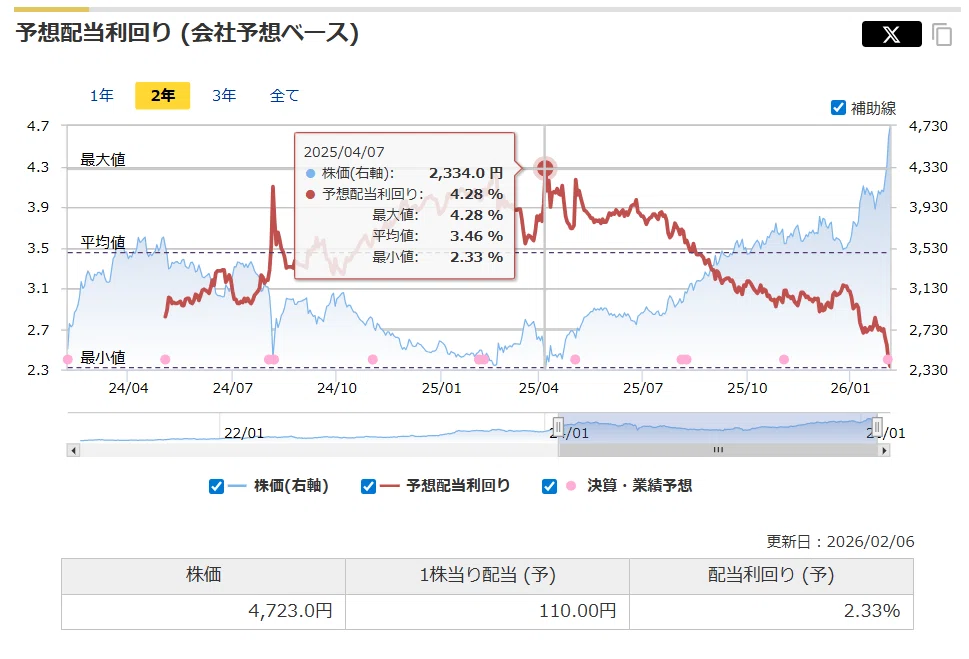This screenshot has height=659, width=969.
Task: Share chart via the X button
Action: click(891, 34)
